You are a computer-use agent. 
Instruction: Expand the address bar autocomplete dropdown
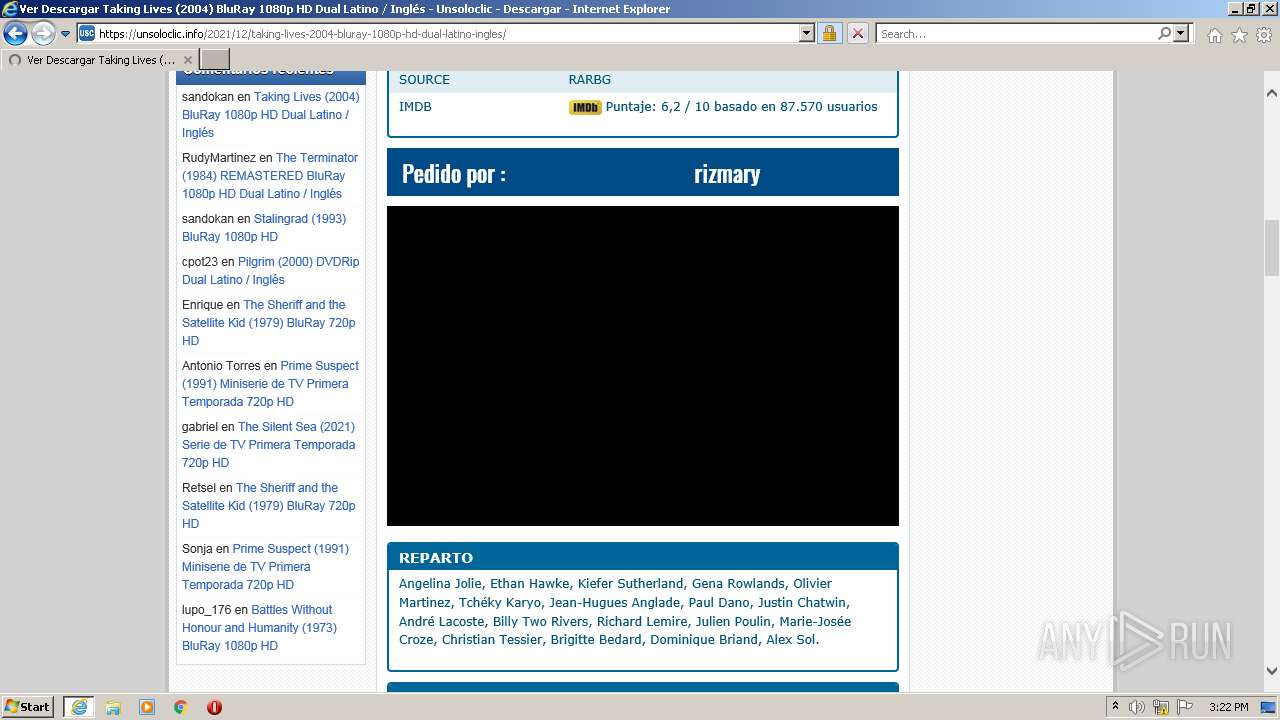(x=807, y=33)
